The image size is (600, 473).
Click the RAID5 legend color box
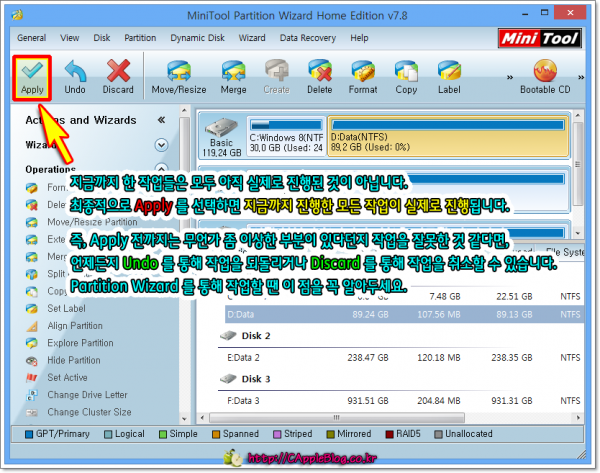[390, 434]
